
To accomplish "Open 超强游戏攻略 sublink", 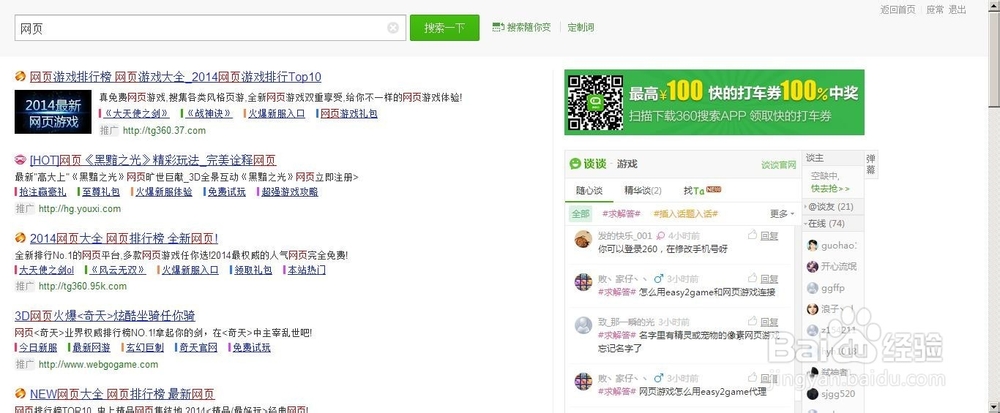I will (x=290, y=192).
